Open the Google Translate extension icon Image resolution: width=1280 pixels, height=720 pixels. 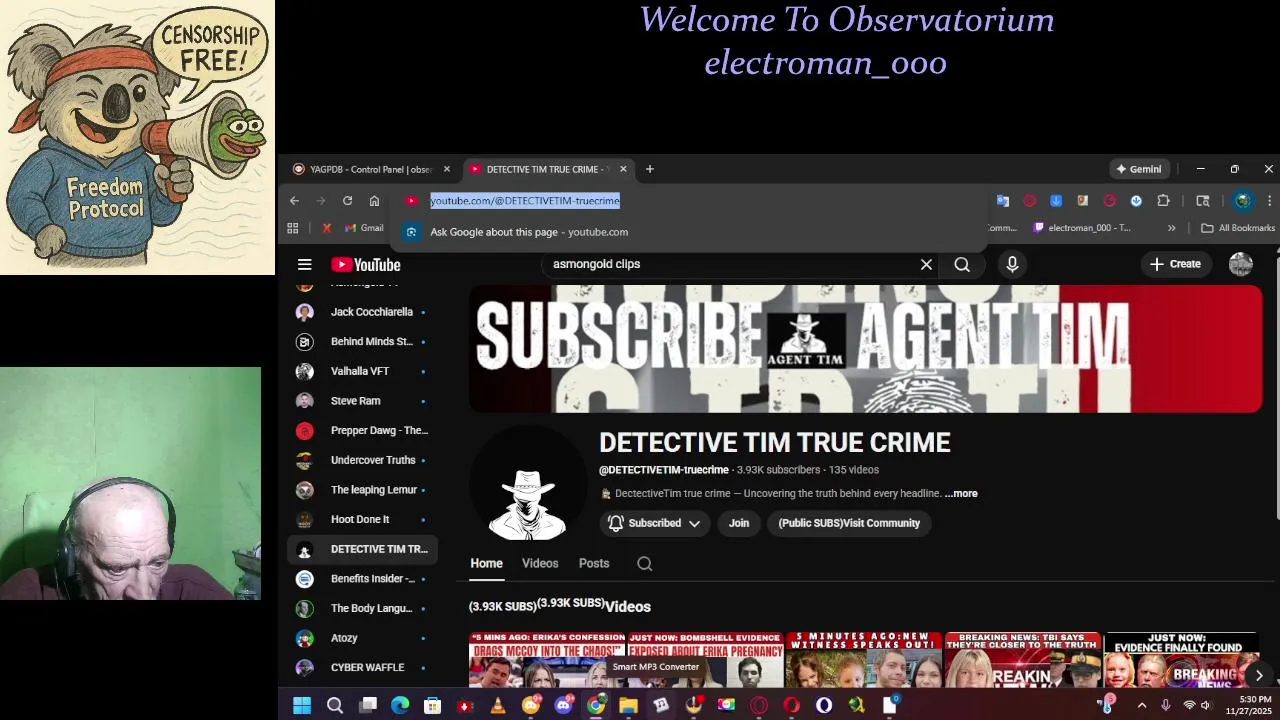(1003, 201)
